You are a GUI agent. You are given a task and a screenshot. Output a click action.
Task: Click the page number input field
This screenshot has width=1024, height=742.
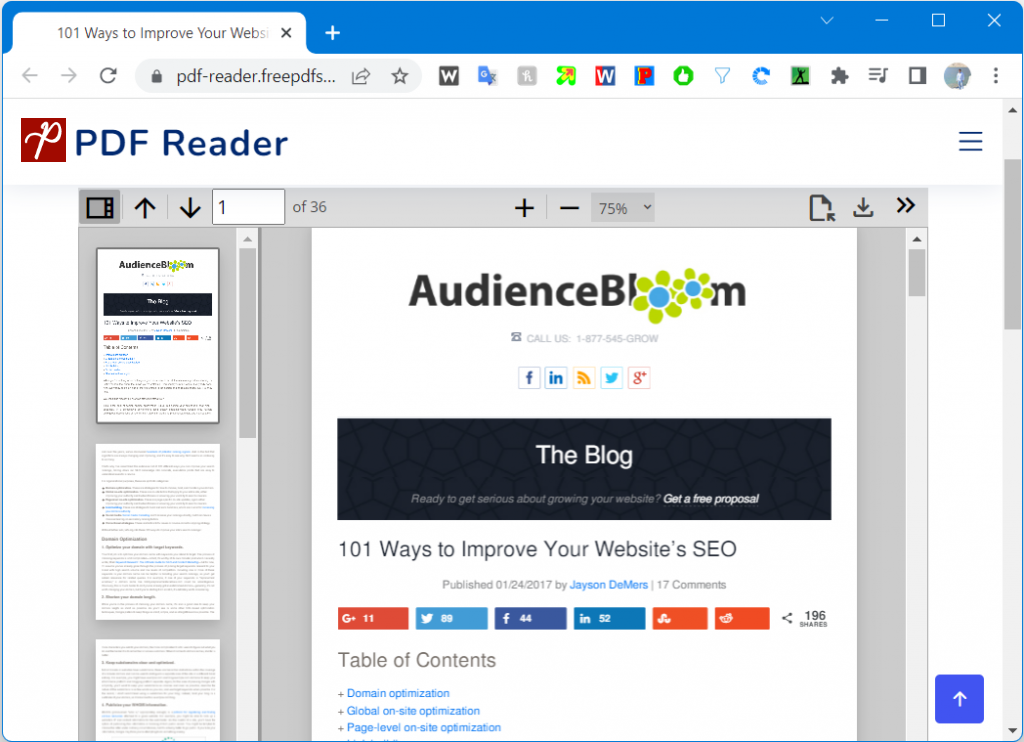[248, 207]
